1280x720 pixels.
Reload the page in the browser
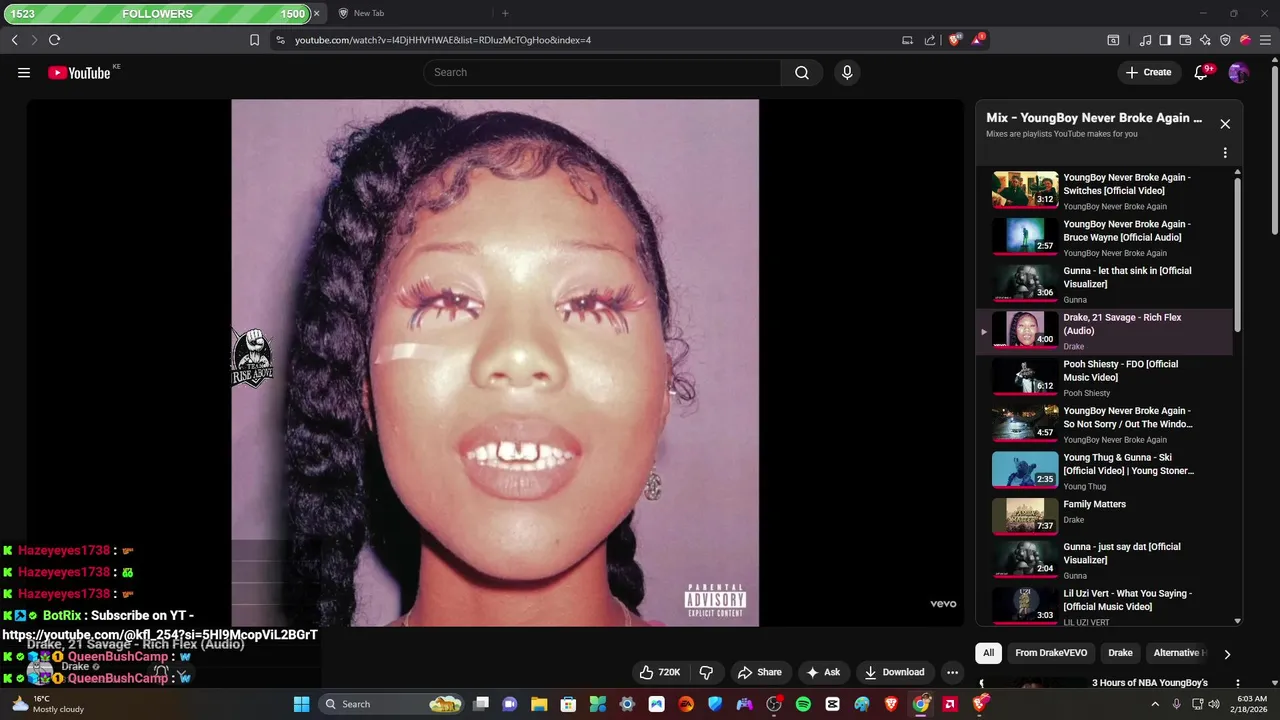tap(54, 40)
